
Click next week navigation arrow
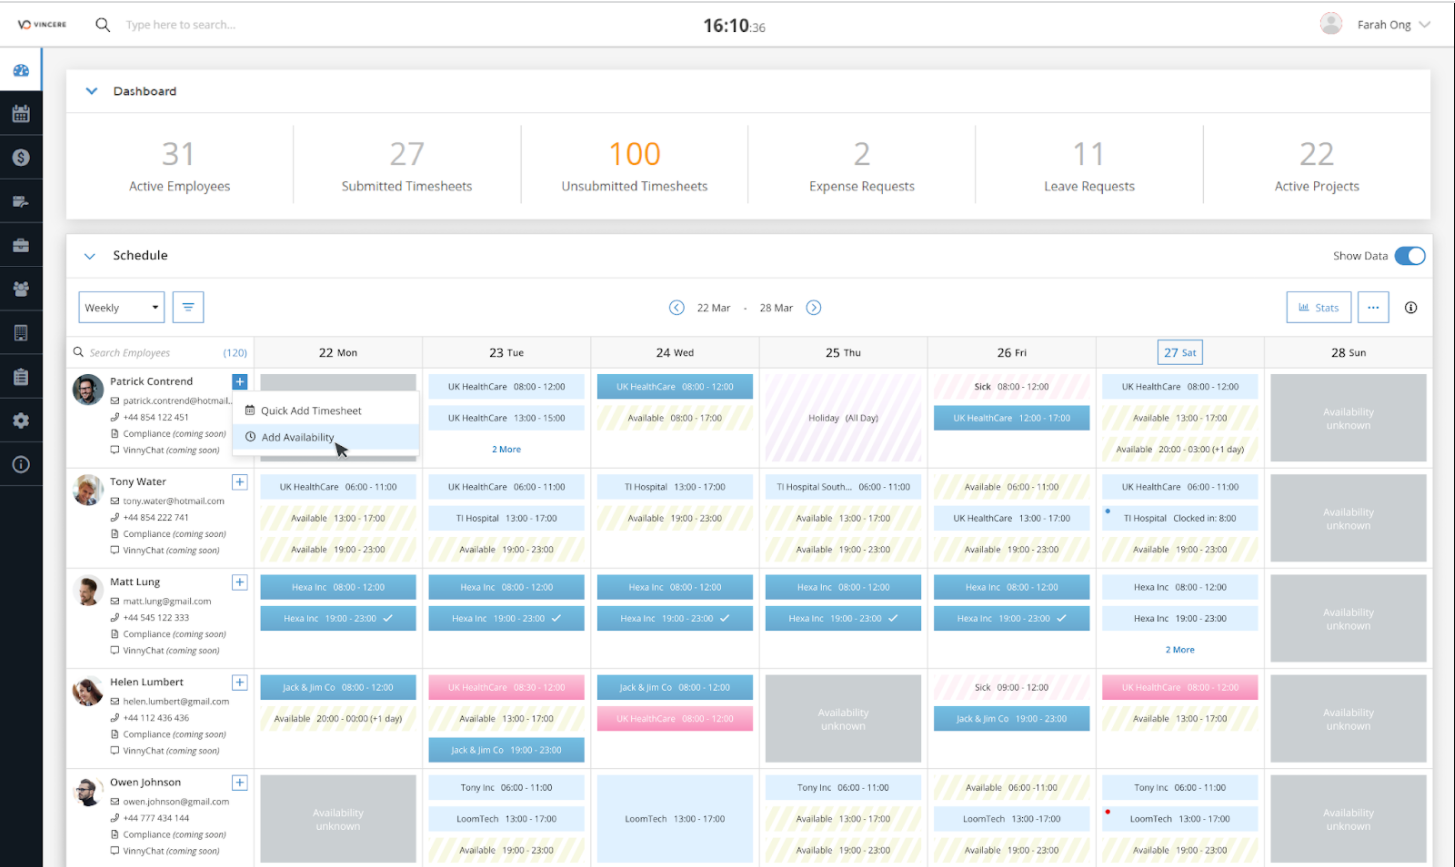(x=813, y=307)
